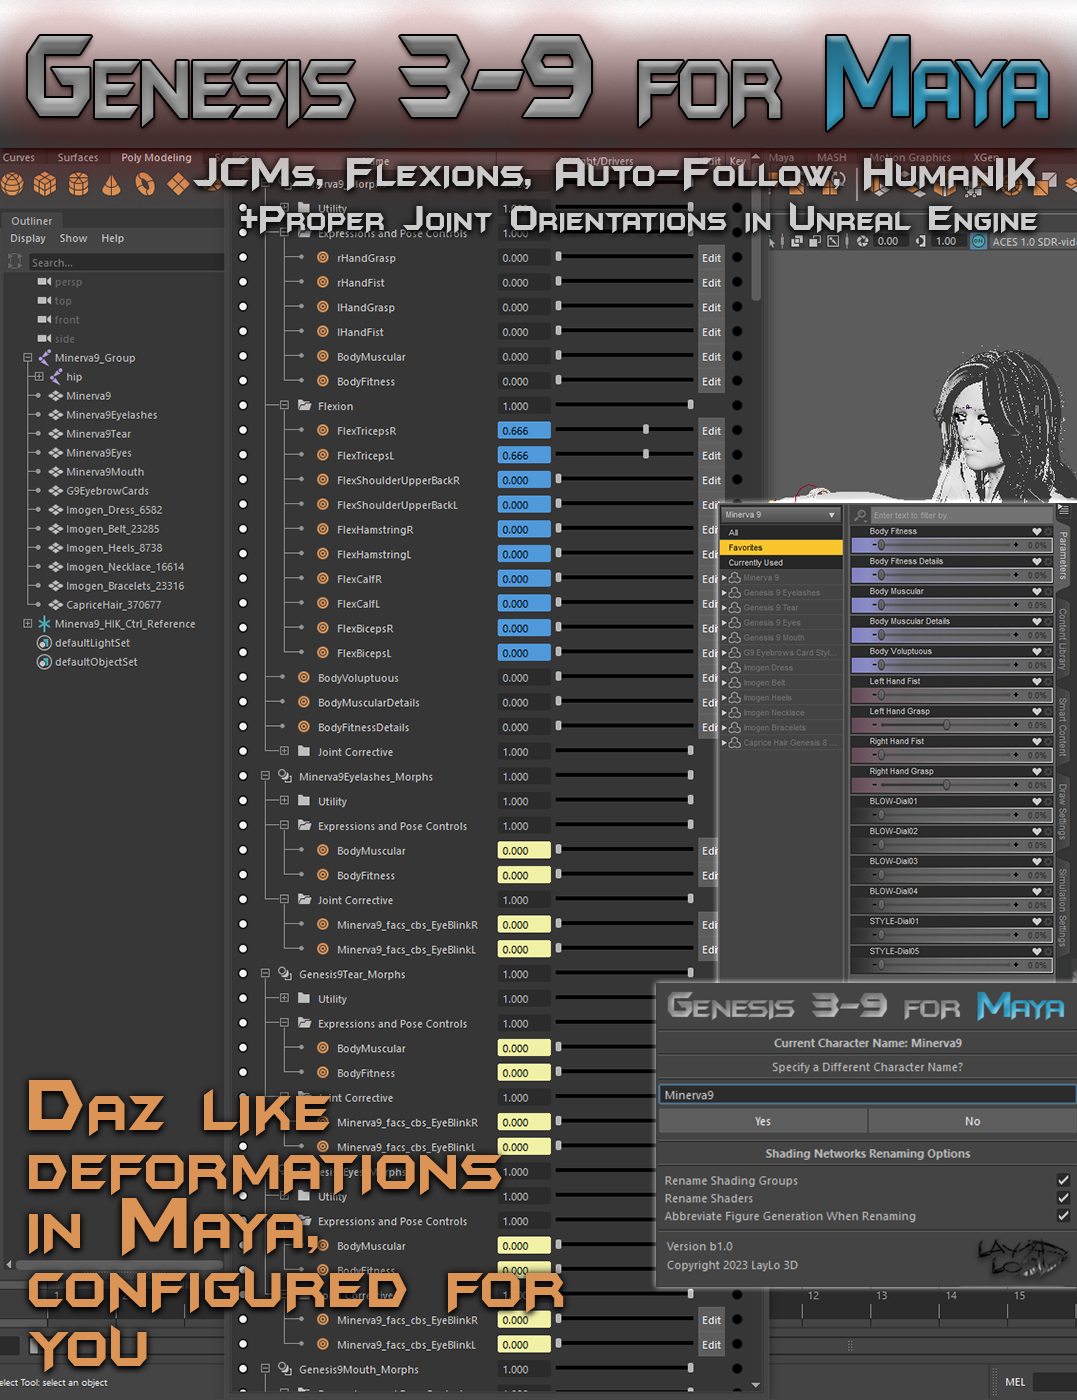Click the FlexCalfR orange target icon
Image resolution: width=1077 pixels, height=1400 pixels.
tap(323, 579)
